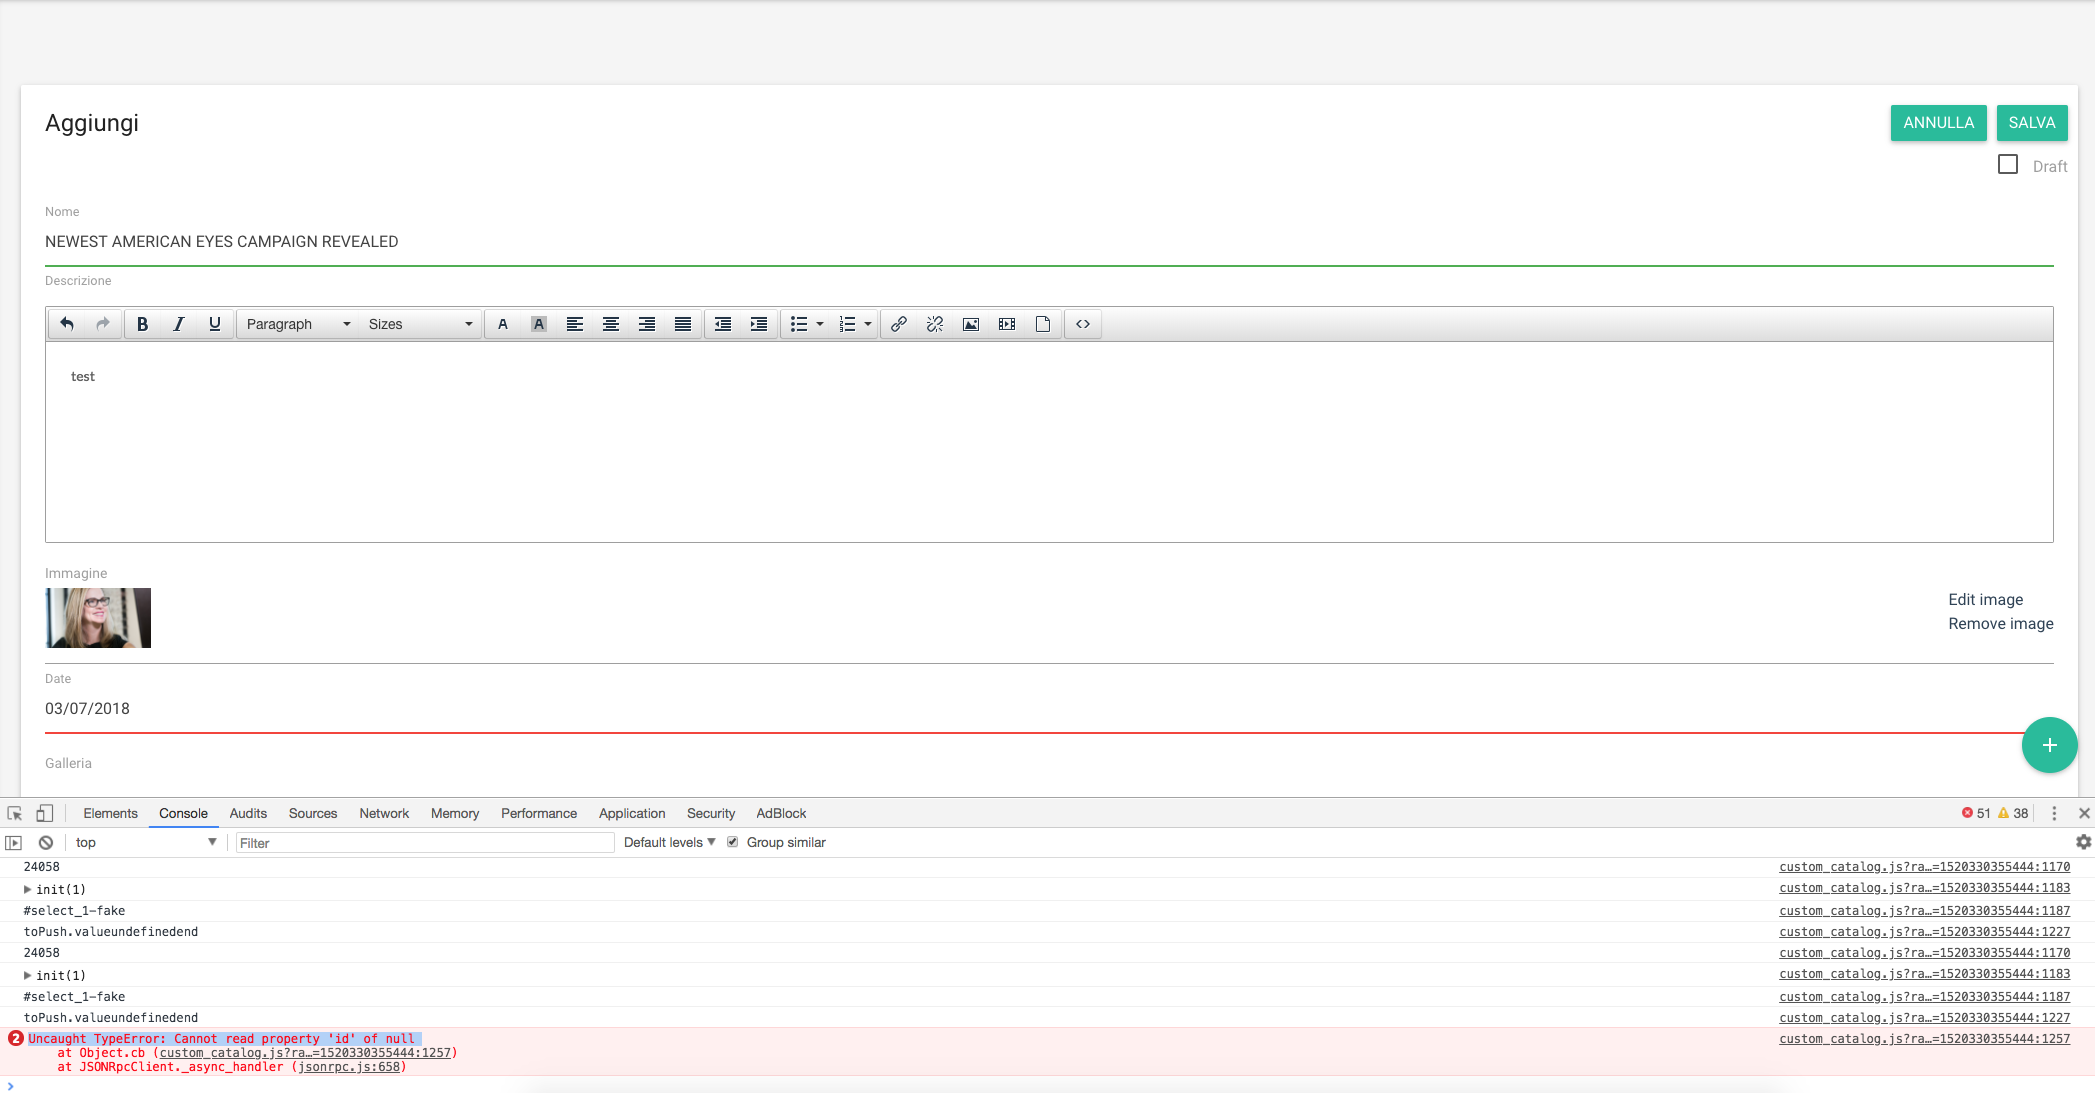Expand the first init(1) console entry
The width and height of the screenshot is (2095, 1093).
27,889
